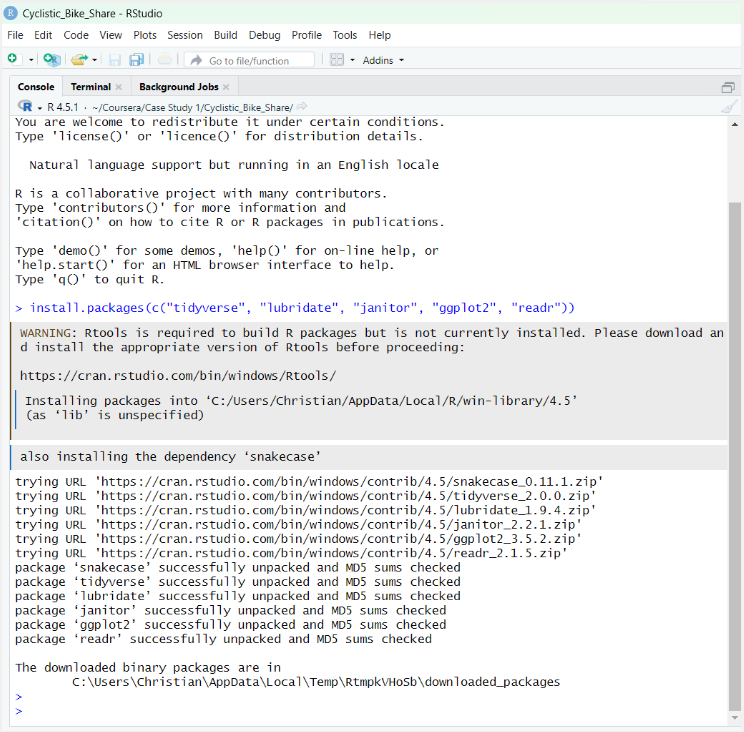
Task: Open the Debug menu
Action: [264, 35]
